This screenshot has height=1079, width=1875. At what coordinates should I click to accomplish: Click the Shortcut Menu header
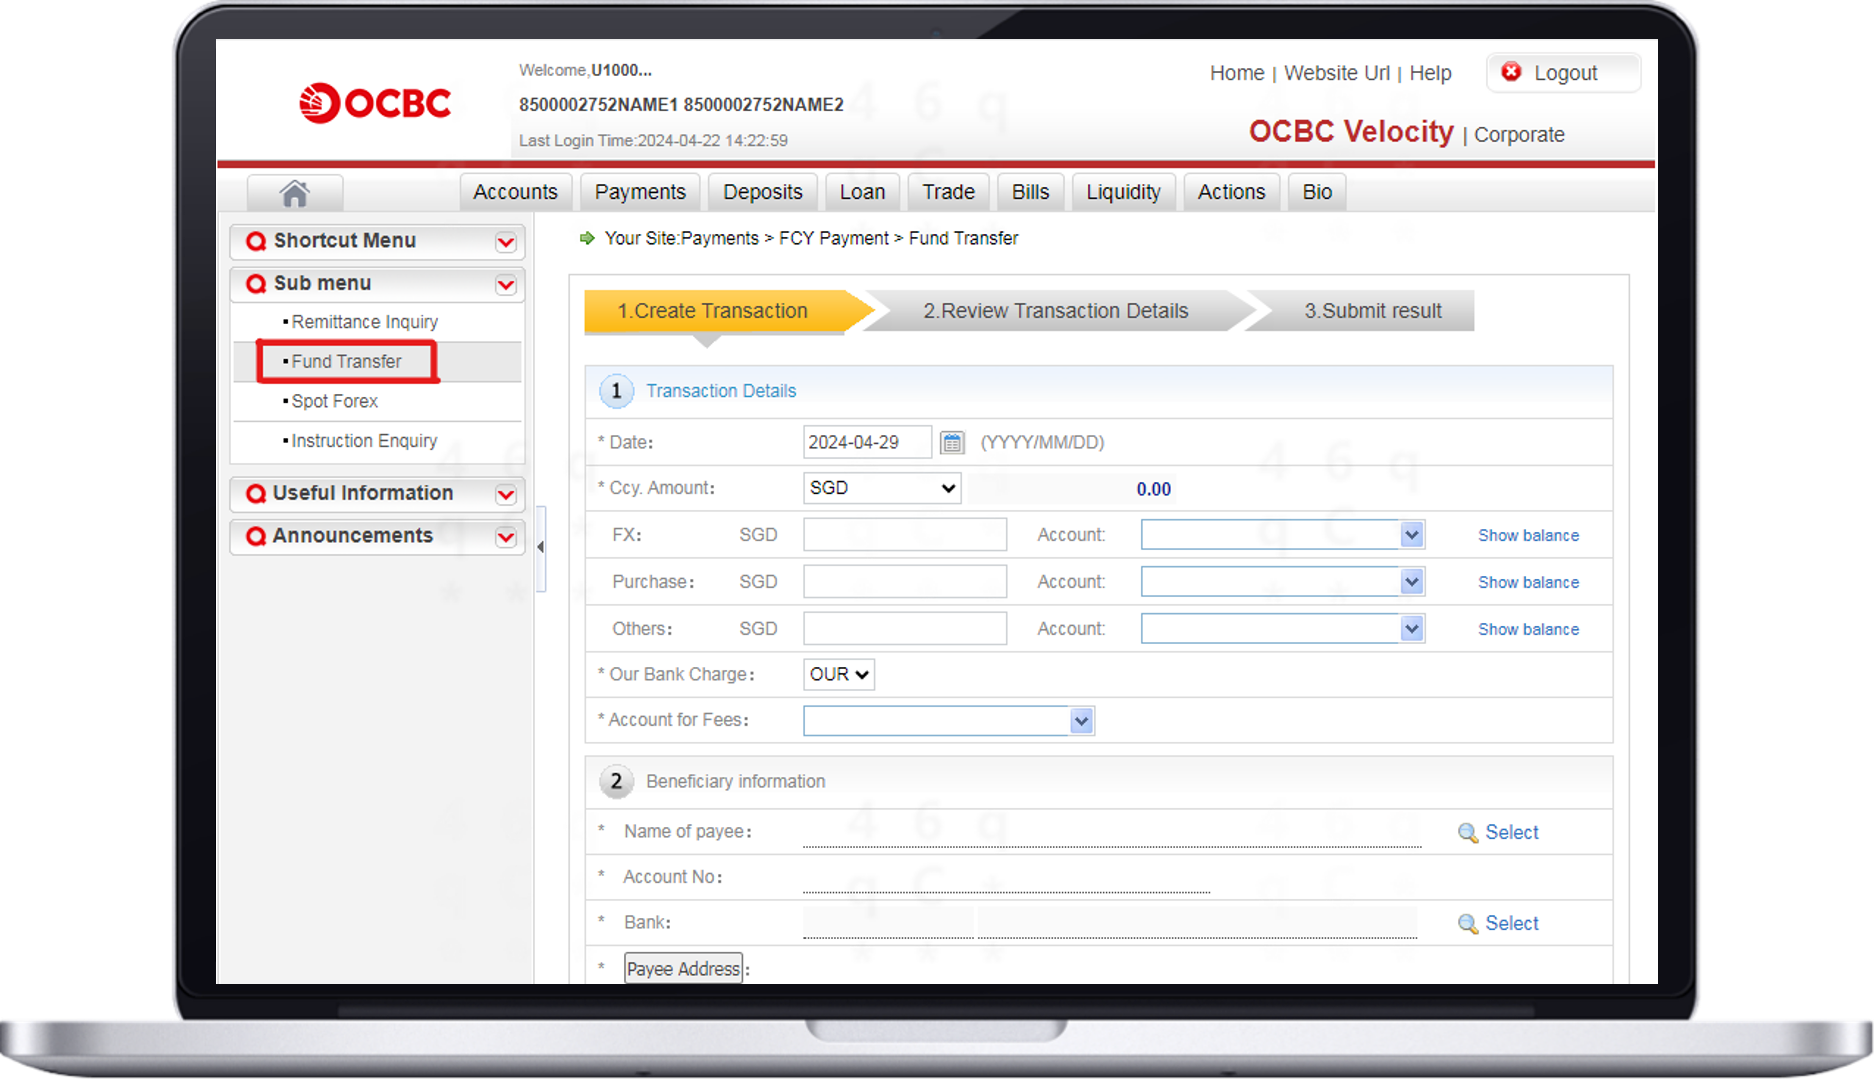[378, 242]
